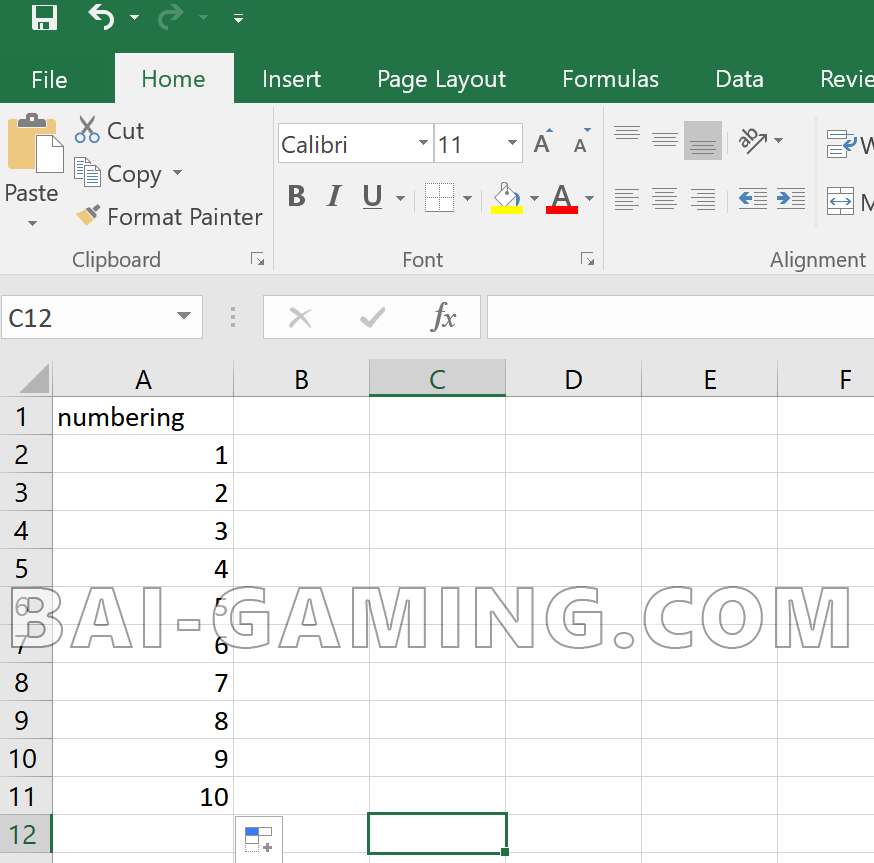Select the Format Painter brush
This screenshot has height=863, width=874.
pyautogui.click(x=88, y=216)
